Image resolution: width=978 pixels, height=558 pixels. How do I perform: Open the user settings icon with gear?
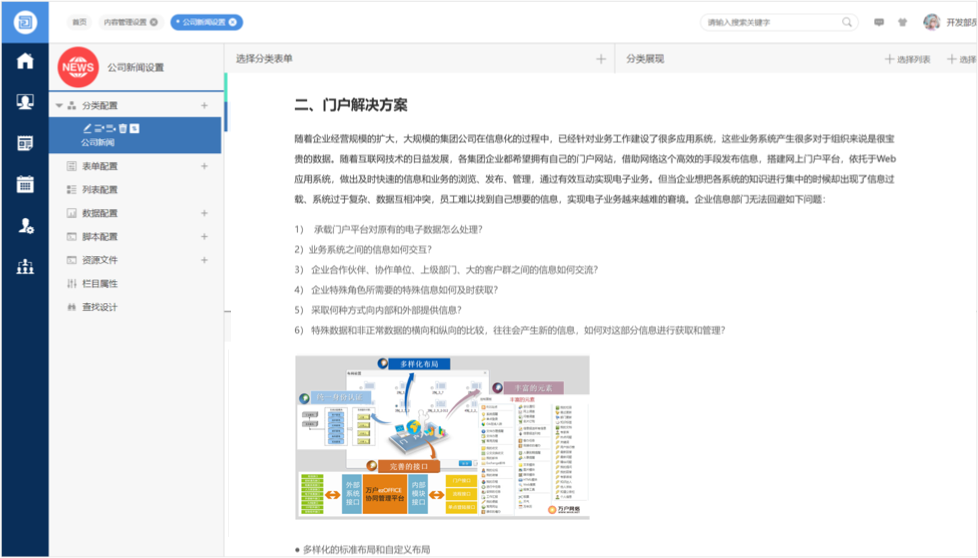click(x=24, y=226)
